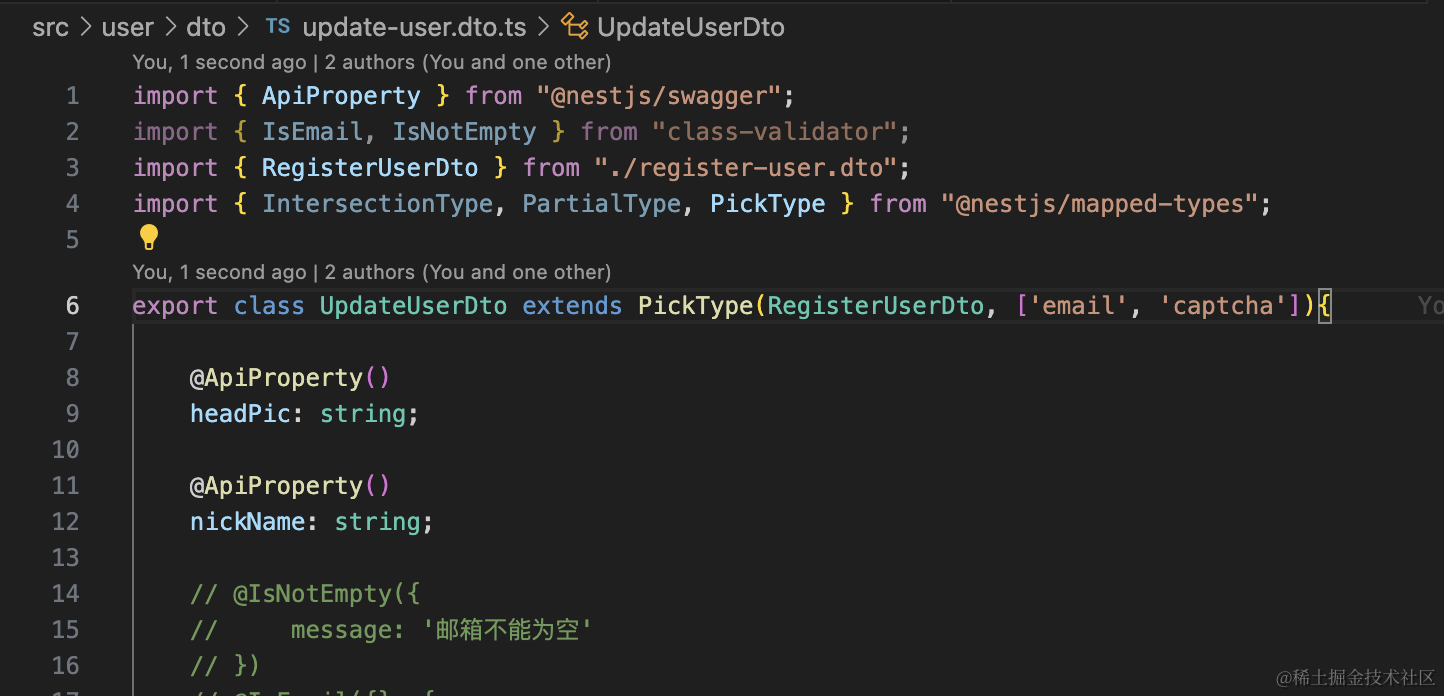The width and height of the screenshot is (1444, 696).
Task: Click the TS file icon in breadcrumb
Action: 278,26
